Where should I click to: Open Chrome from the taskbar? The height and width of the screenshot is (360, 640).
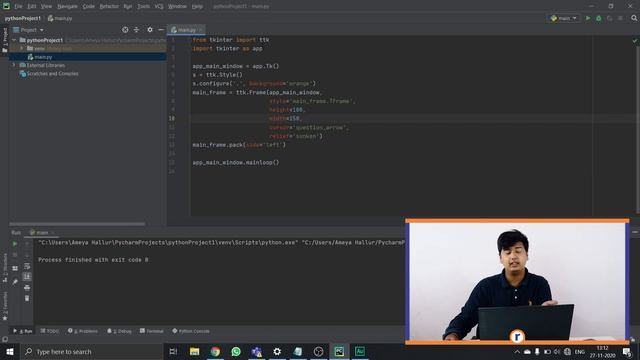(215, 351)
